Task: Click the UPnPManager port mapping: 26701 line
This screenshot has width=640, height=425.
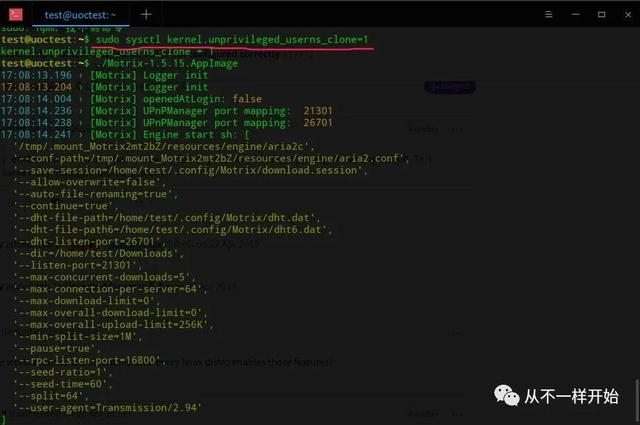Action: tap(167, 122)
